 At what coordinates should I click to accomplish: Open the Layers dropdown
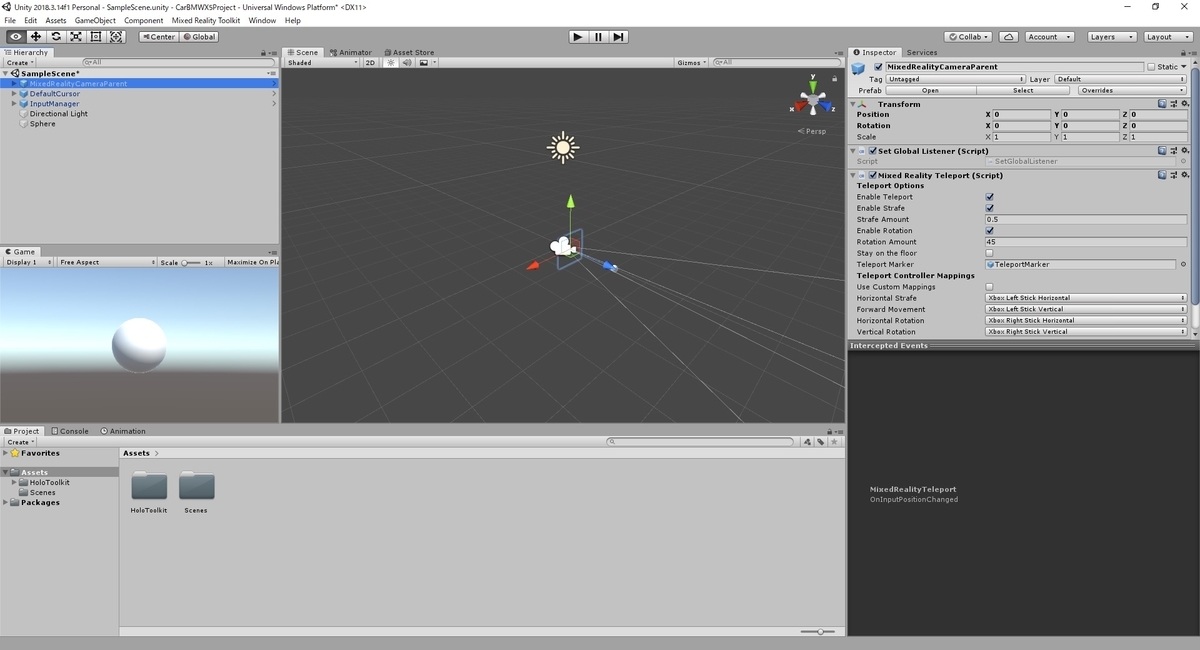(1111, 37)
